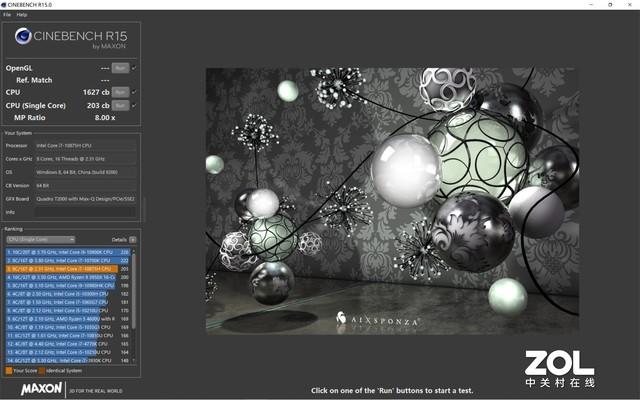This screenshot has width=640, height=400.
Task: Click the Identical System legend swatch
Action: click(x=42, y=371)
